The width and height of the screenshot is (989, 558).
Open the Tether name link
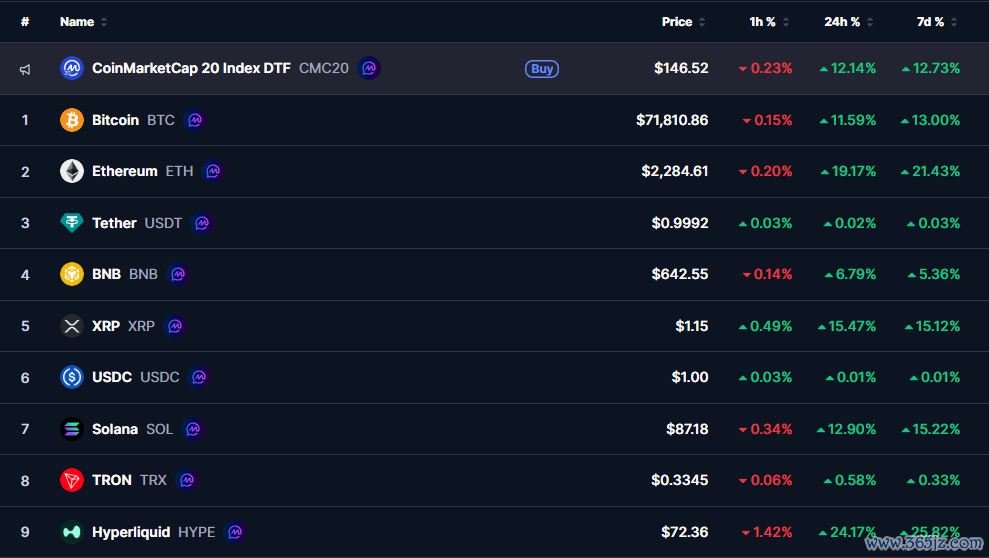point(114,223)
